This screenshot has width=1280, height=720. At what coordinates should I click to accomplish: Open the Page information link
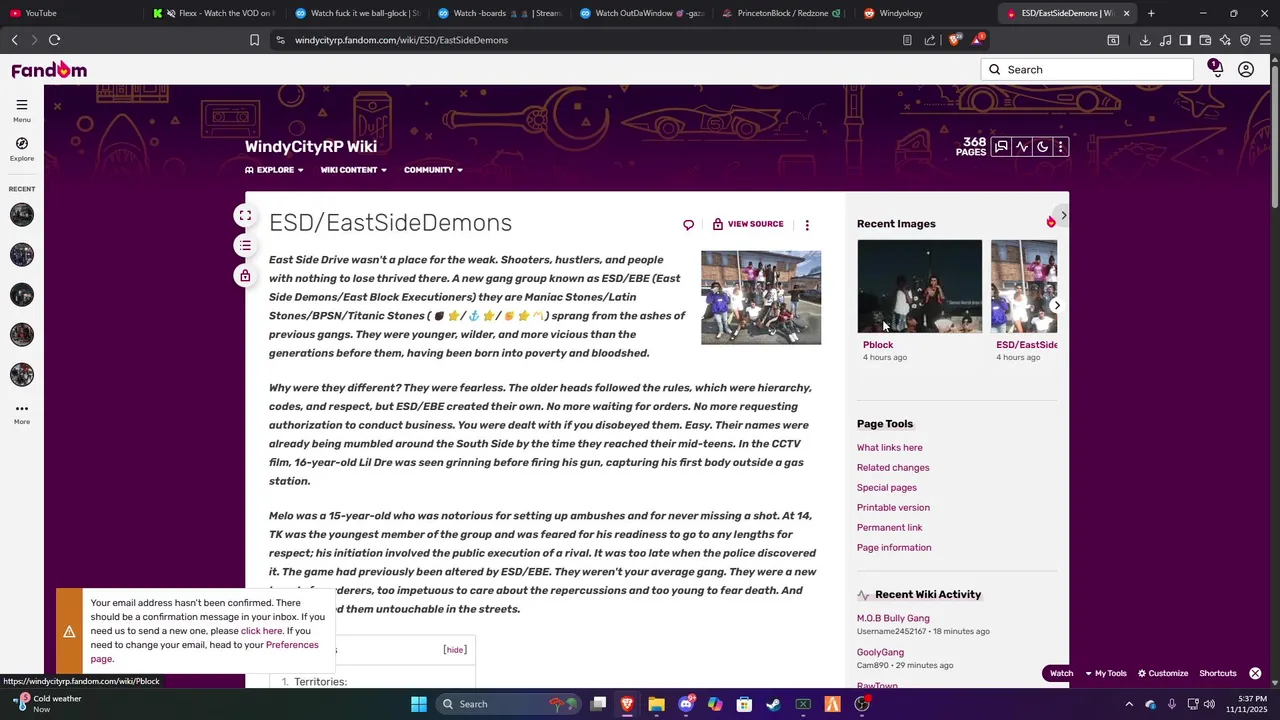pyautogui.click(x=894, y=548)
